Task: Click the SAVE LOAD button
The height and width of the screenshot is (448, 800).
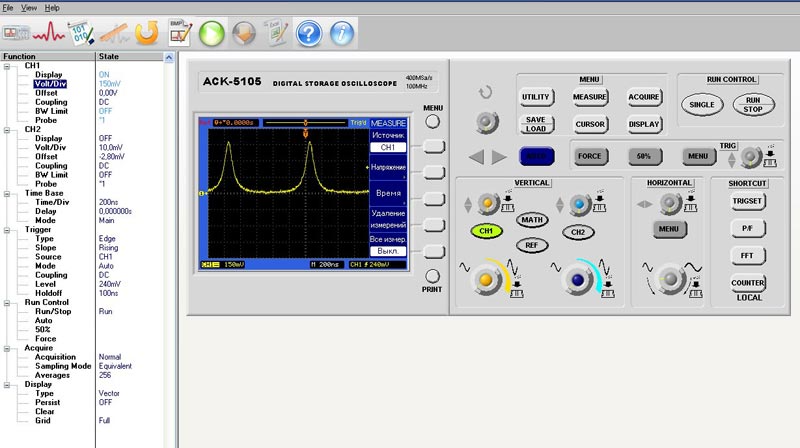Action: [x=536, y=124]
